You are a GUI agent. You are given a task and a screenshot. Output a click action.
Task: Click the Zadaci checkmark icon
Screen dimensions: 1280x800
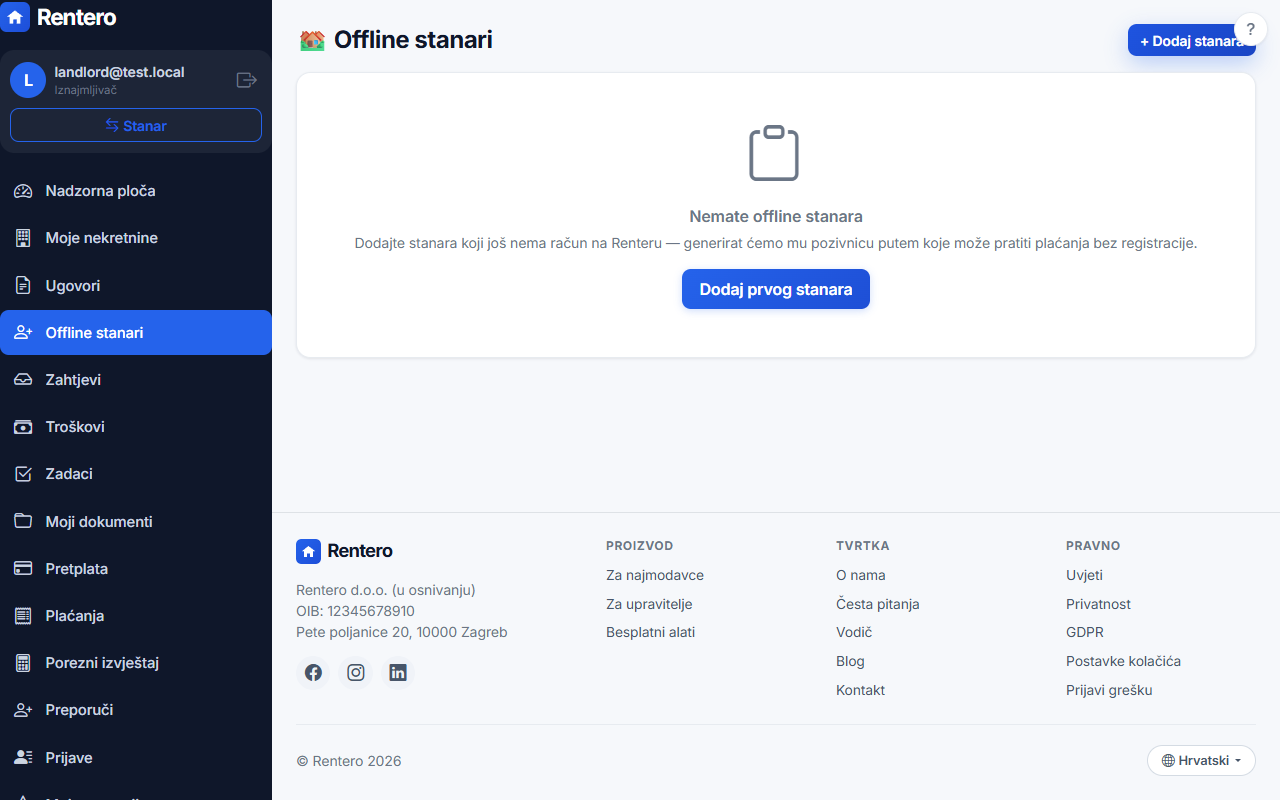[x=23, y=474]
